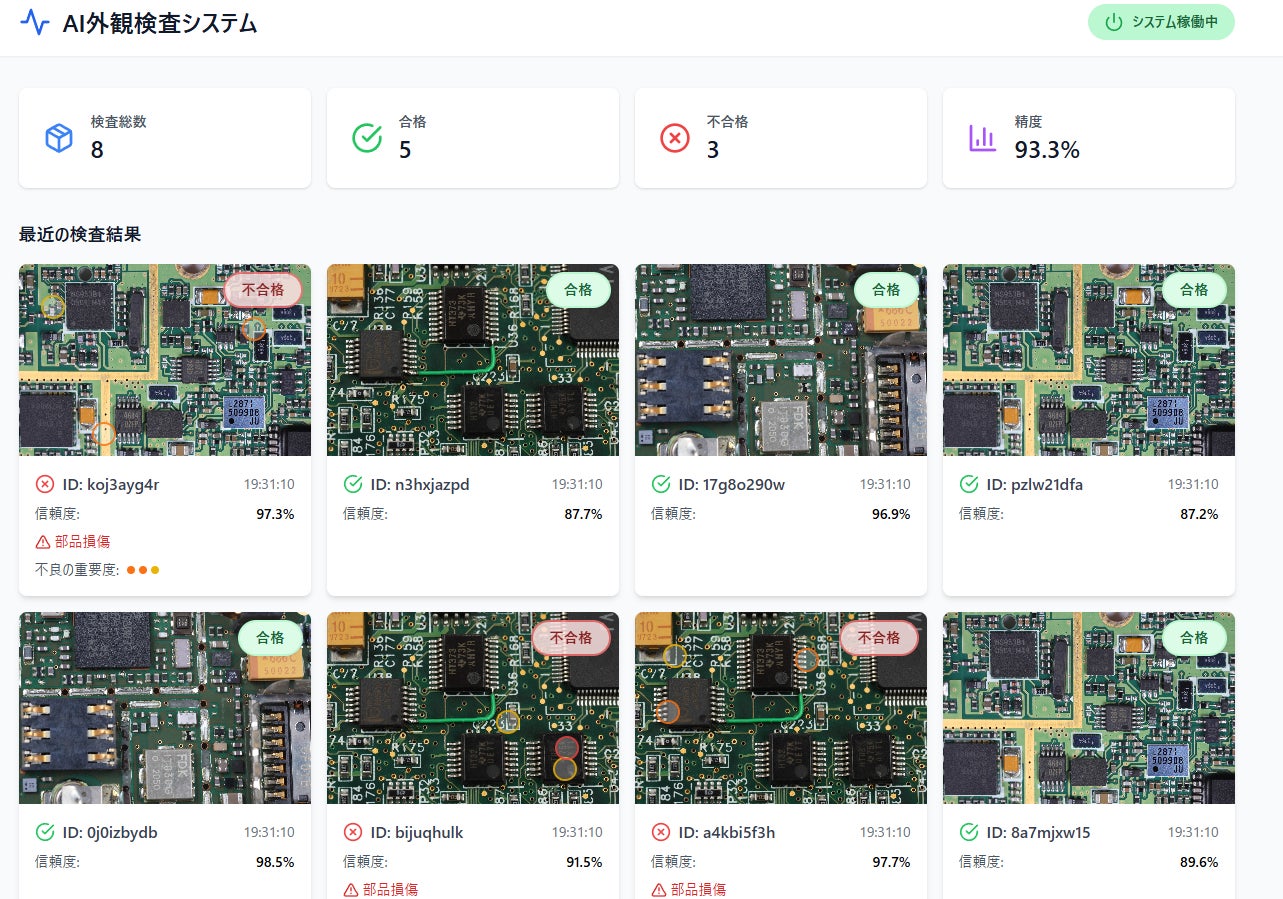Click the power icon in システム稼働中 badge
Screen dimensions: 1283x899
click(x=1114, y=22)
